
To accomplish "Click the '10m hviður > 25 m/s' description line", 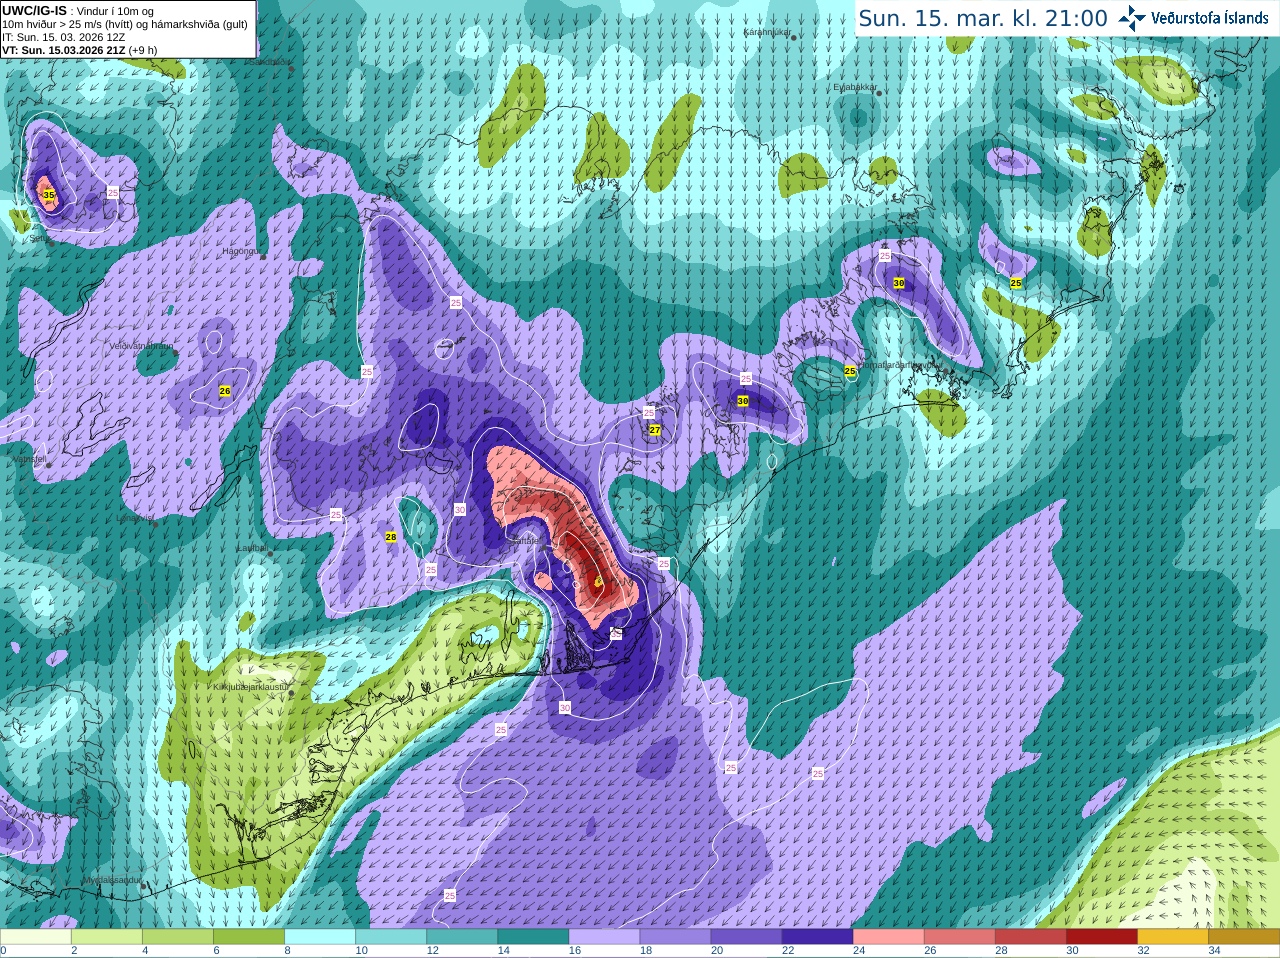I will tap(125, 24).
